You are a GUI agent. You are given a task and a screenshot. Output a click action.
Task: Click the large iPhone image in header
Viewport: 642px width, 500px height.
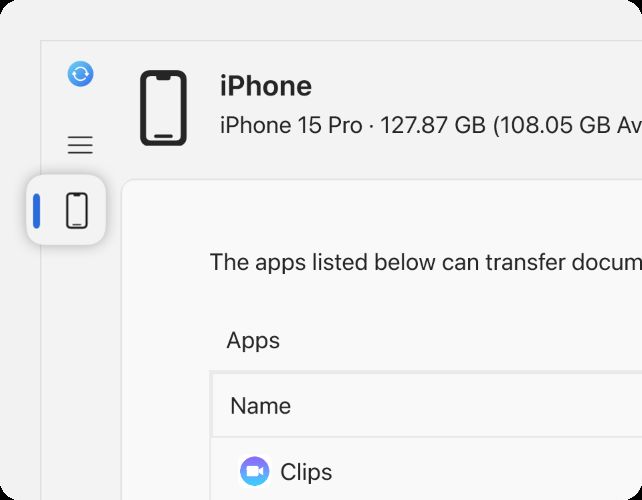coord(163,108)
